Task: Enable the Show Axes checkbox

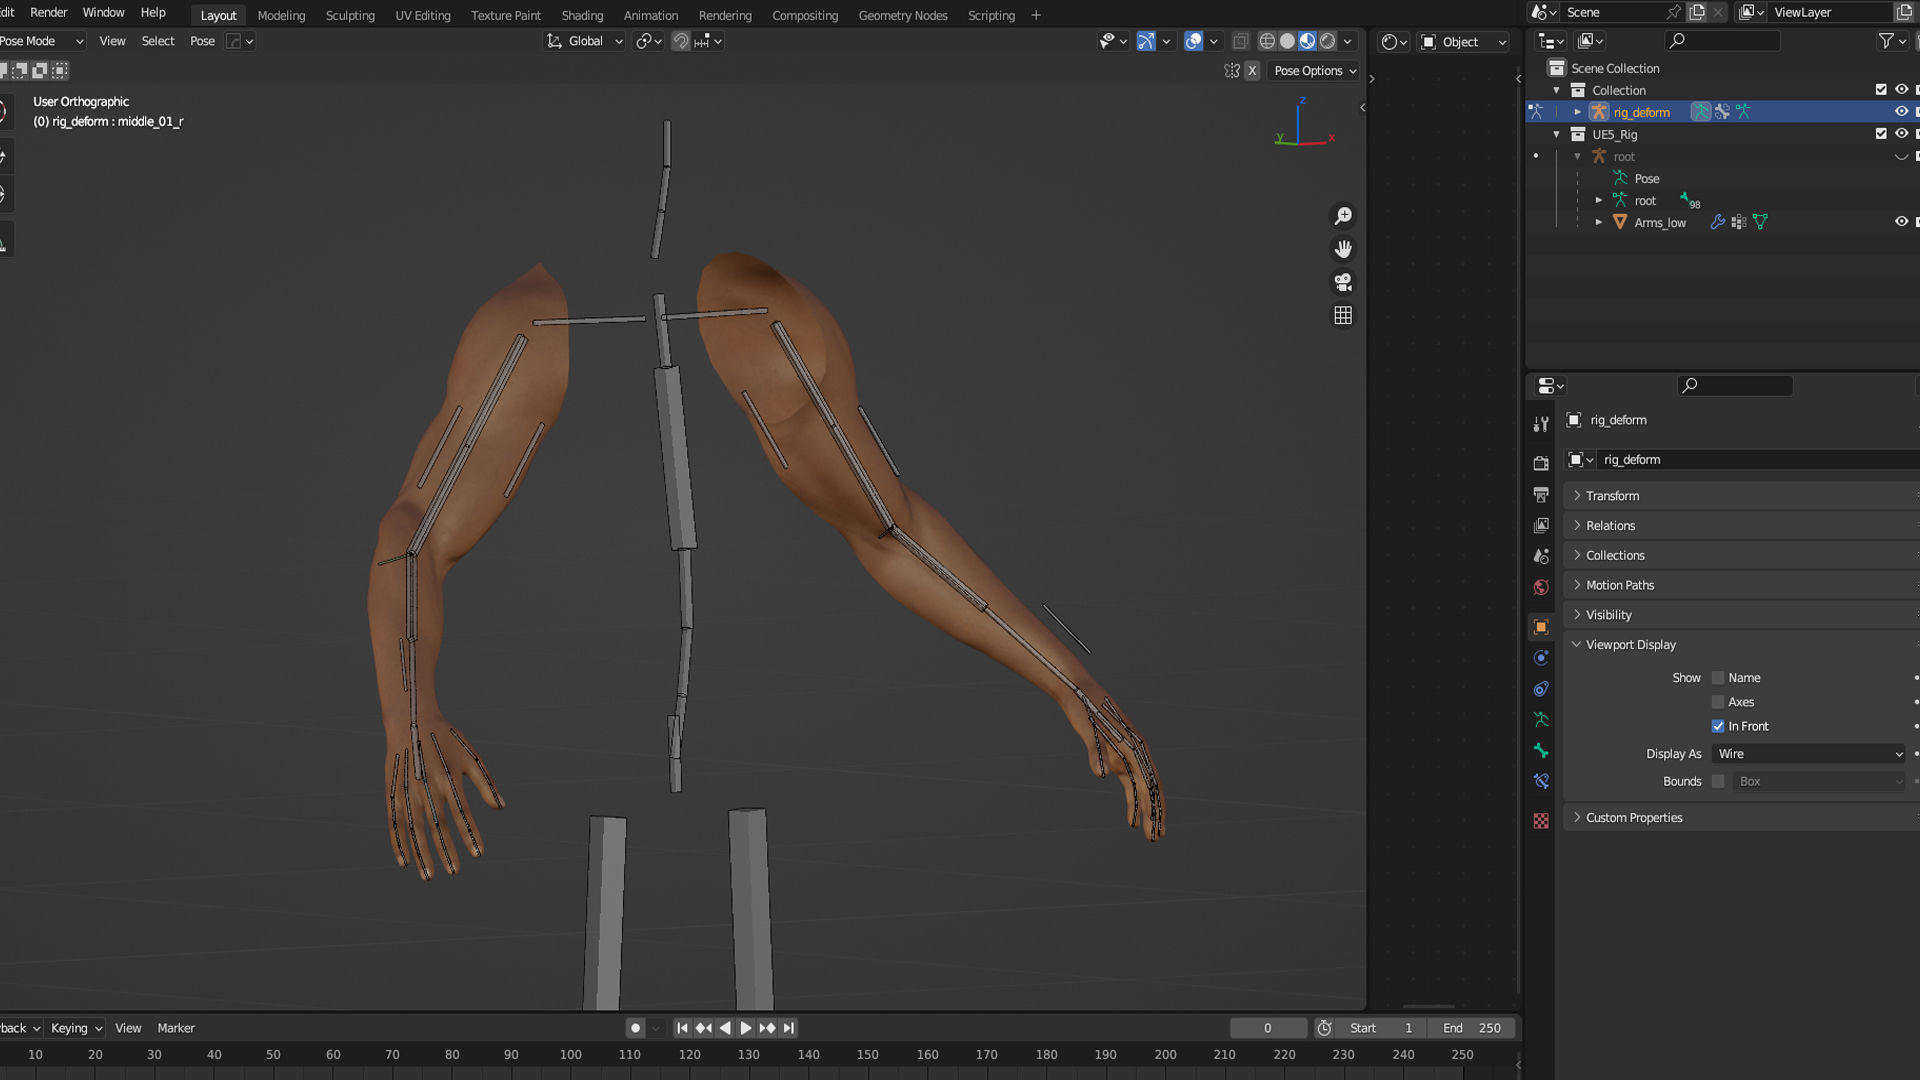Action: click(1718, 702)
